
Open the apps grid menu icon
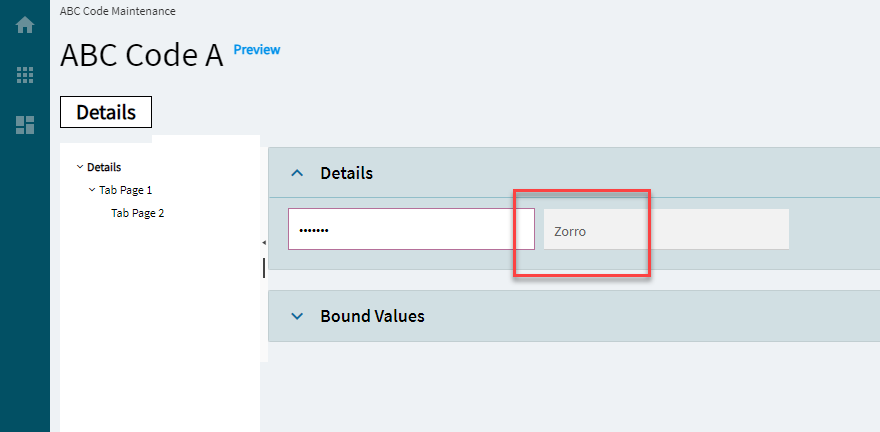tap(25, 75)
